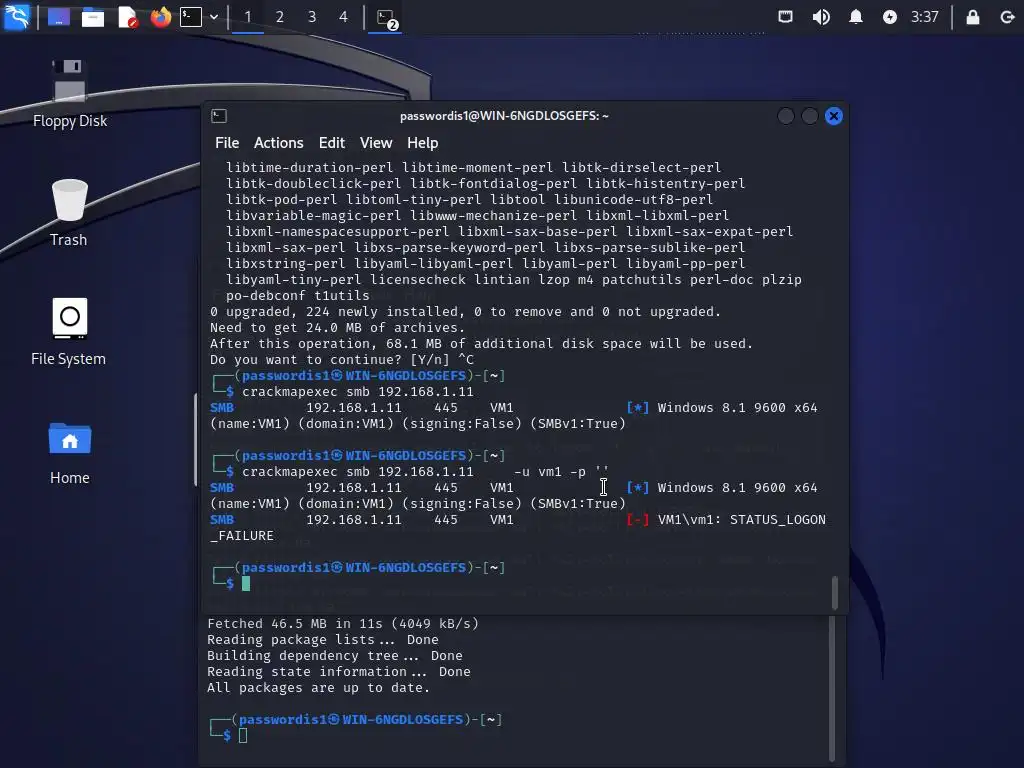
Task: Click the front terminal's scrollbar thumb
Action: (835, 592)
